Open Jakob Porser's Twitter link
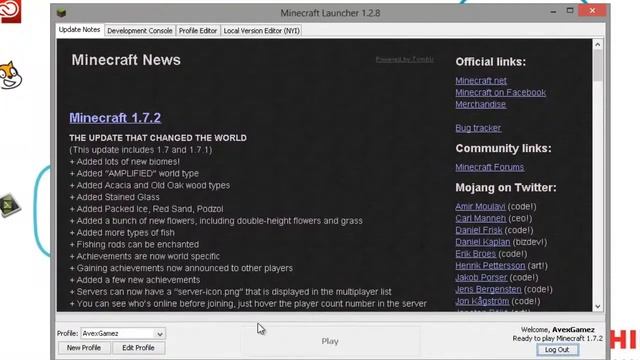 click(x=481, y=278)
